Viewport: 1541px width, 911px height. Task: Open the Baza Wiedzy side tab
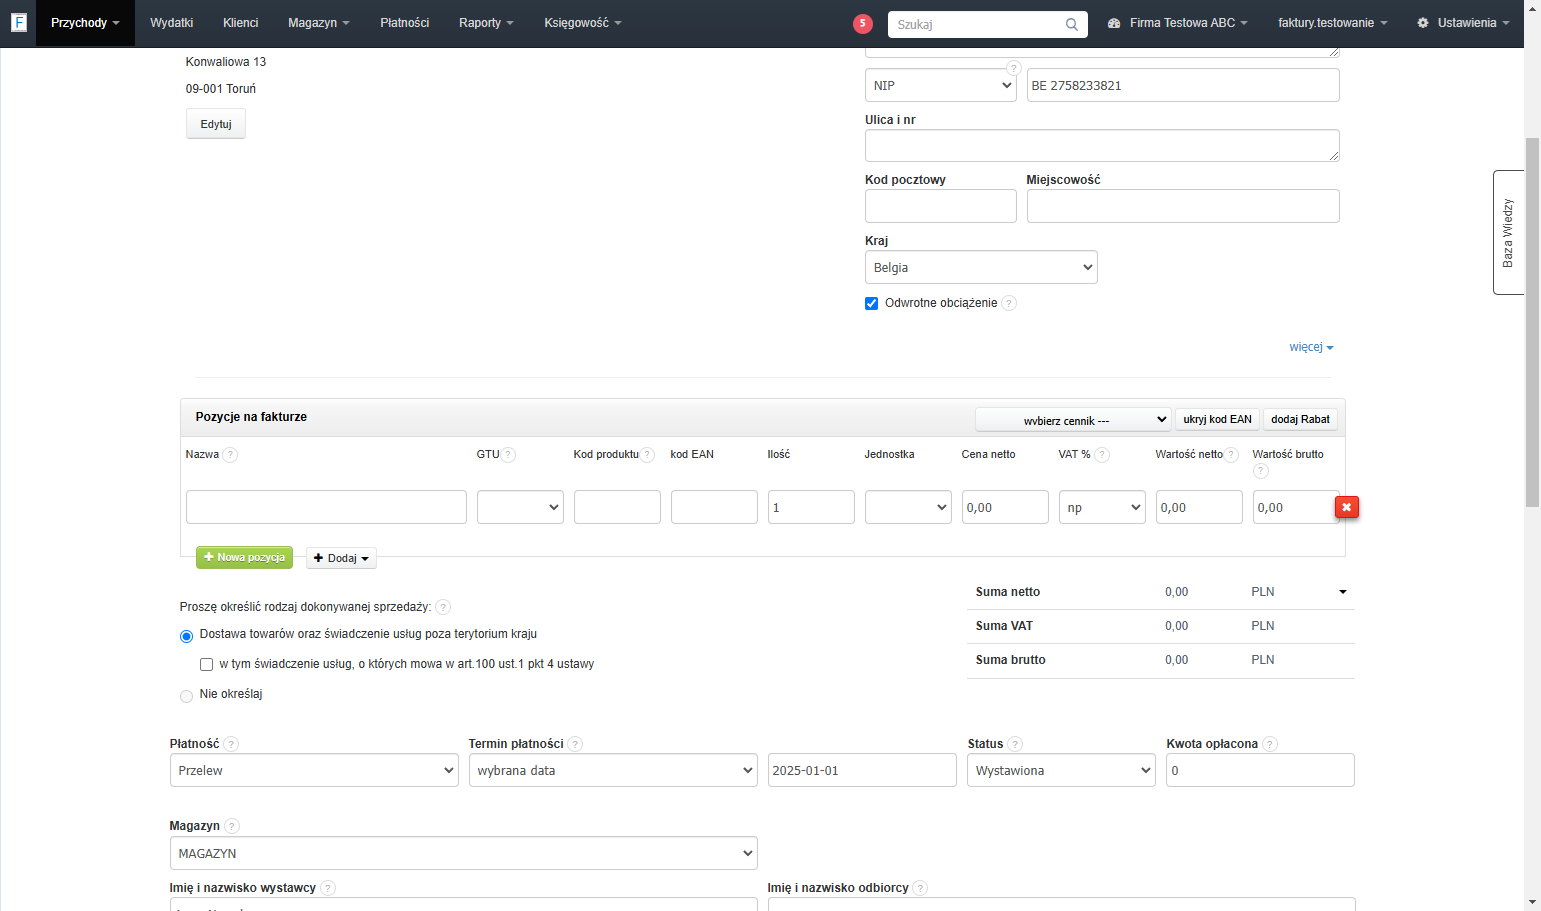point(1508,232)
